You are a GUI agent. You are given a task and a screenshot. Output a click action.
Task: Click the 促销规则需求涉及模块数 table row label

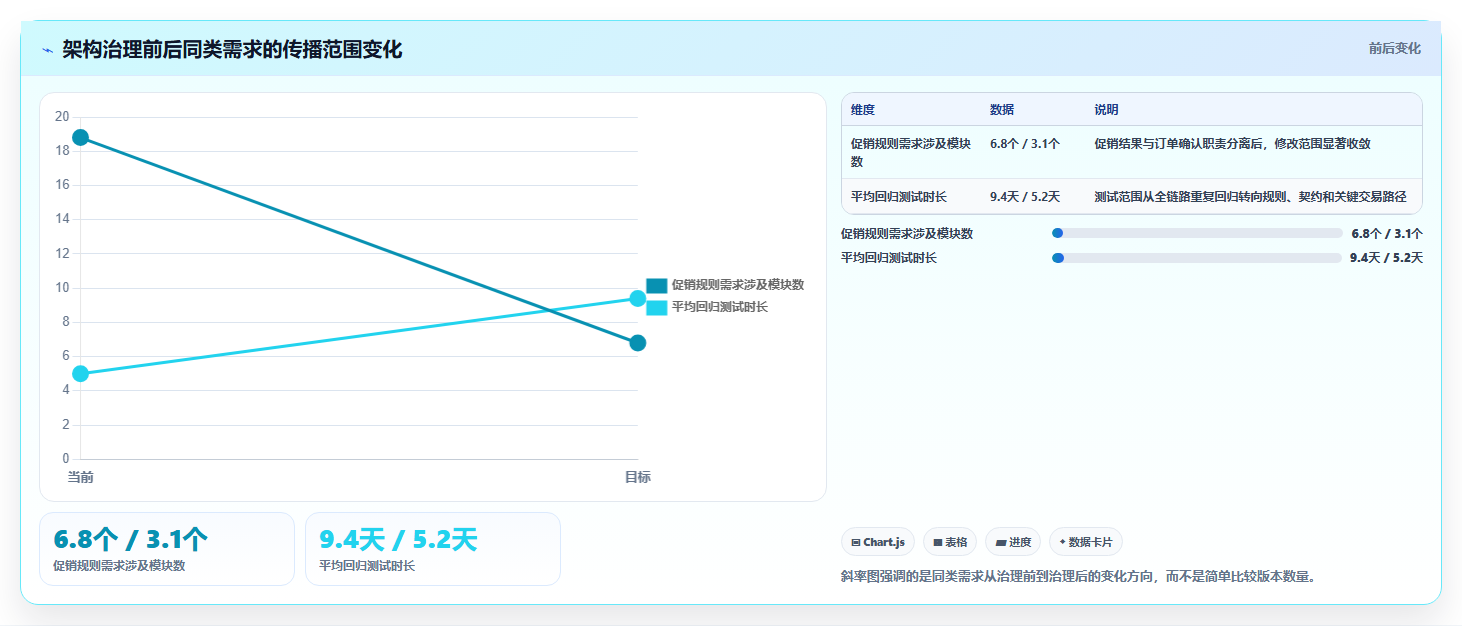[x=911, y=152]
